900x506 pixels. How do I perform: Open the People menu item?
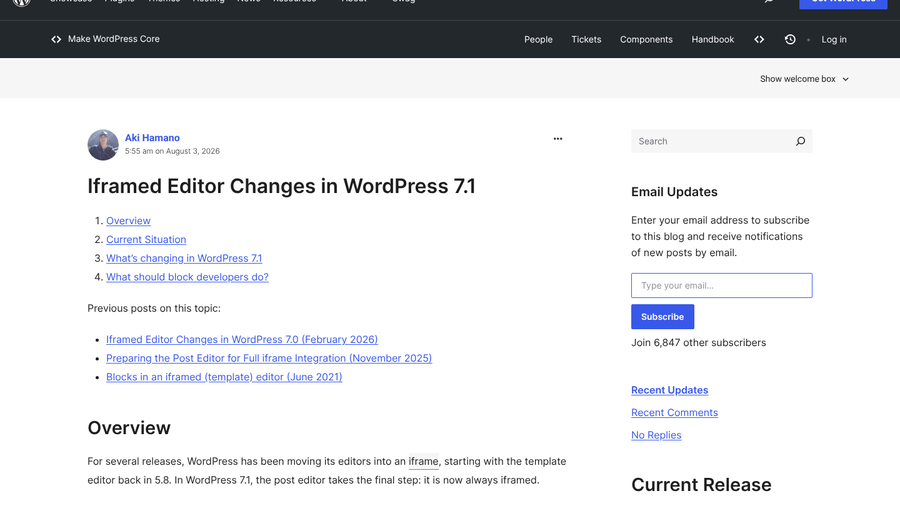tap(538, 40)
